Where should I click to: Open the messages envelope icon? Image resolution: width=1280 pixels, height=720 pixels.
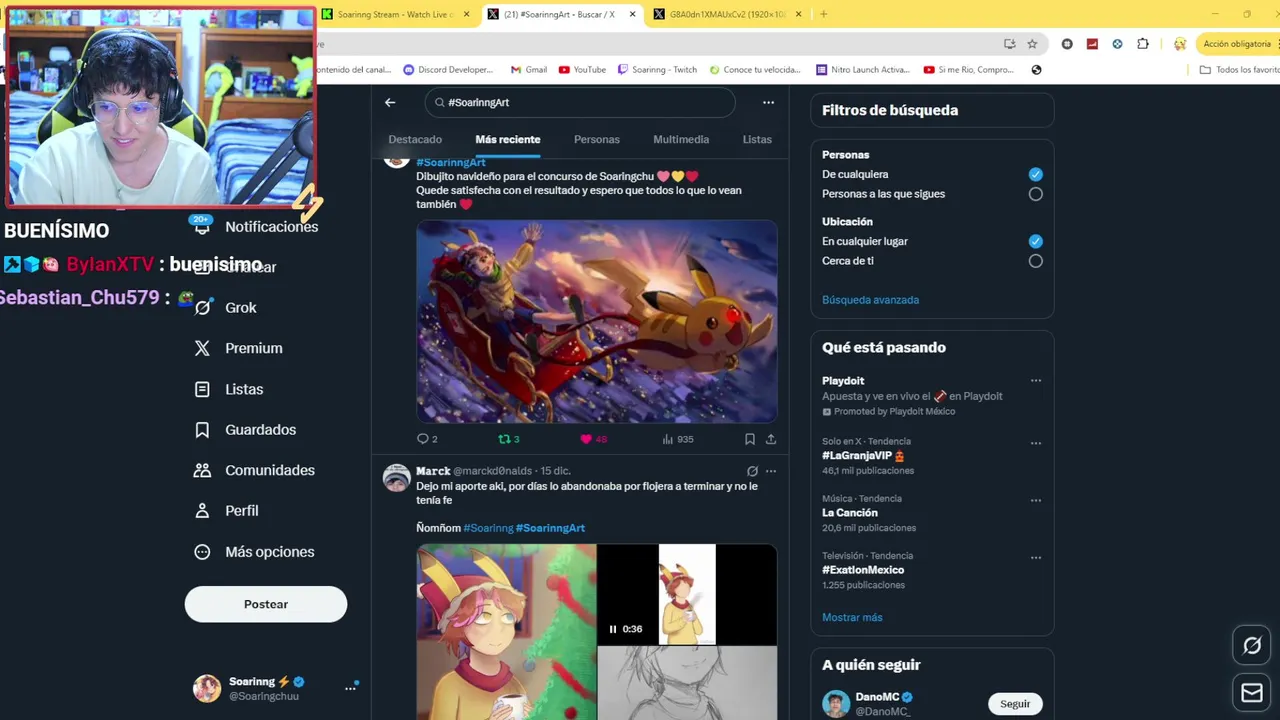pos(1252,692)
